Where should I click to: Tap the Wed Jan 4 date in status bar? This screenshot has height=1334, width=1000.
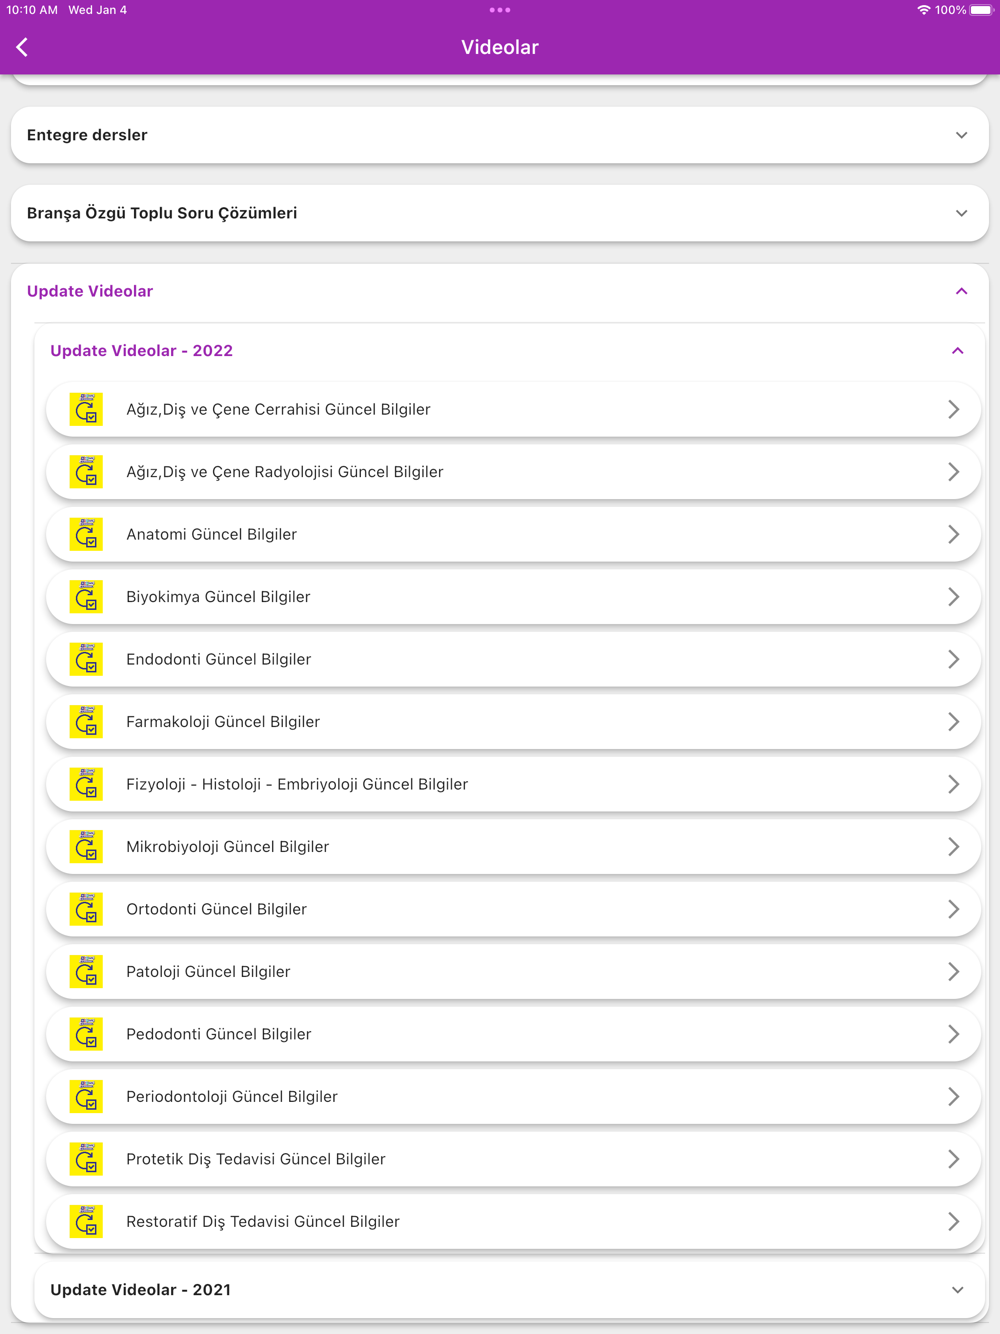click(x=97, y=10)
